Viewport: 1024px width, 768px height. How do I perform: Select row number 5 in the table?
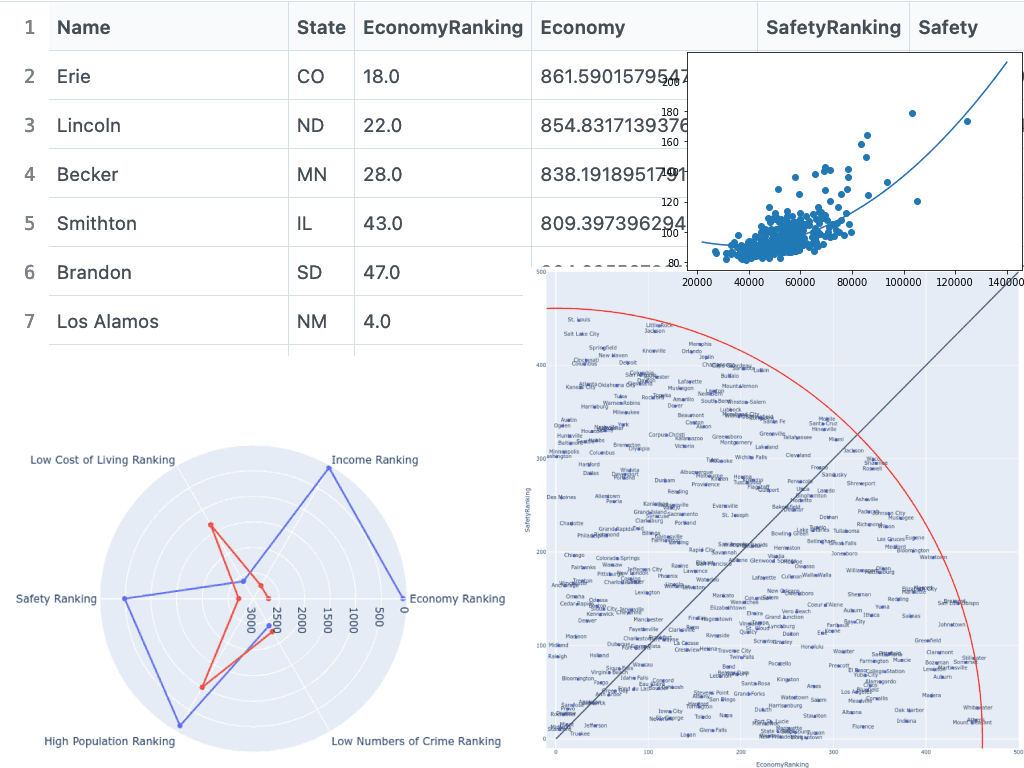pos(30,223)
